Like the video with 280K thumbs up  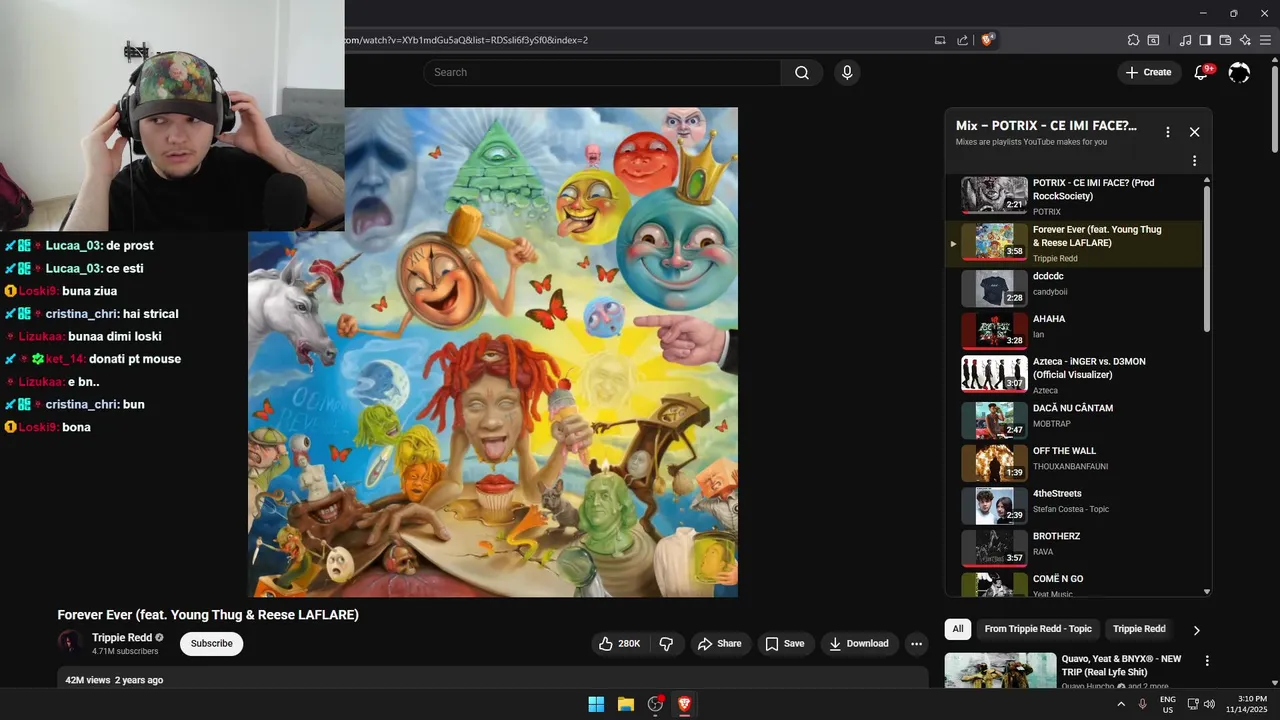coord(619,644)
